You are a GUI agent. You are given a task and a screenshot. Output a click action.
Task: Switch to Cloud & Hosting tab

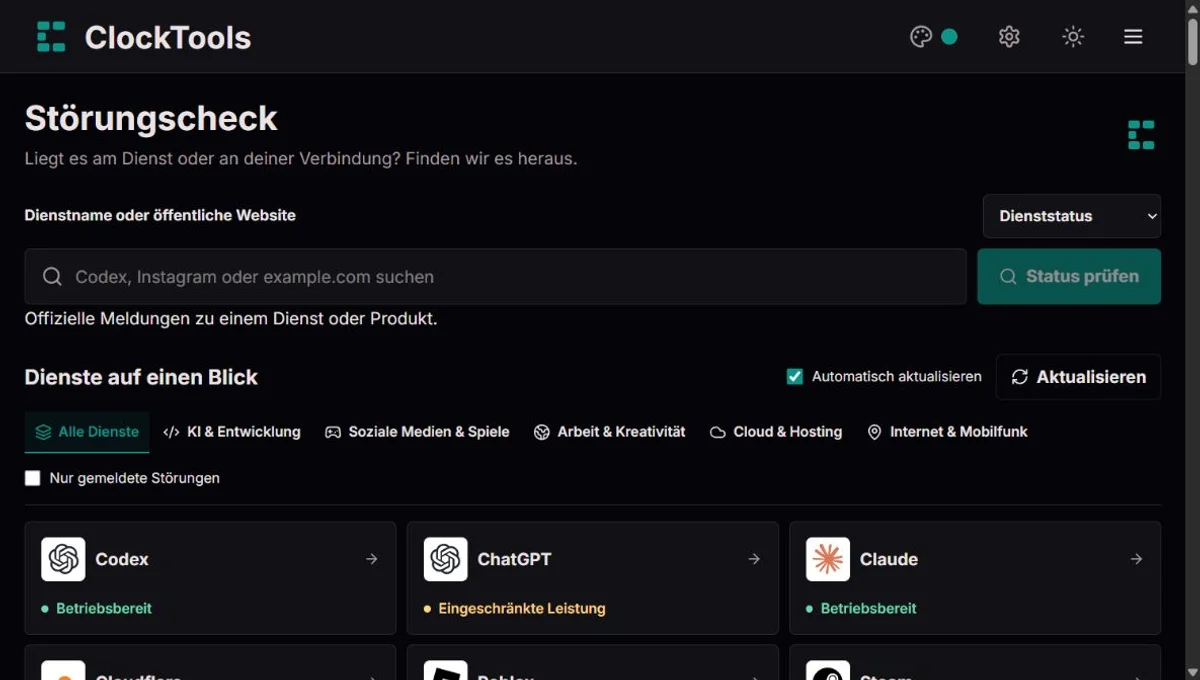(776, 432)
